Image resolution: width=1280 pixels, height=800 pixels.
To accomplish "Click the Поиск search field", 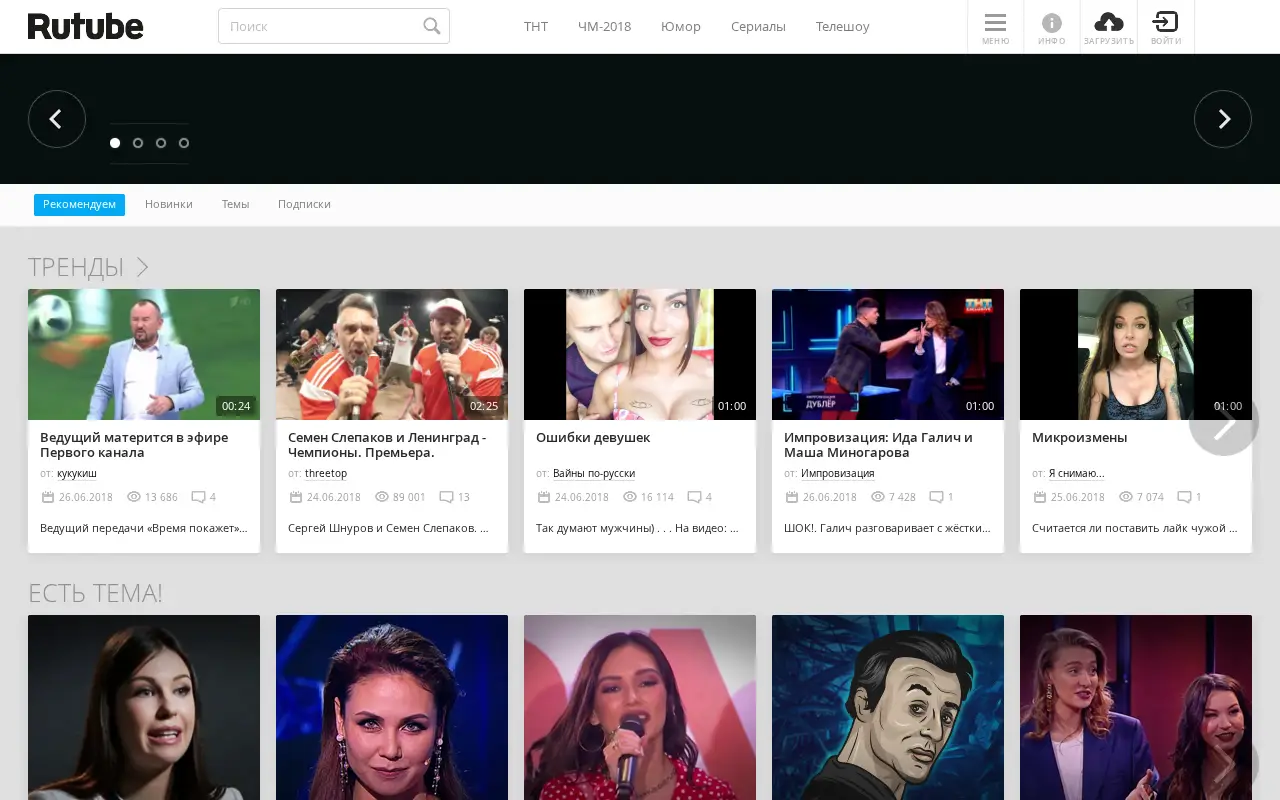I will click(x=334, y=26).
